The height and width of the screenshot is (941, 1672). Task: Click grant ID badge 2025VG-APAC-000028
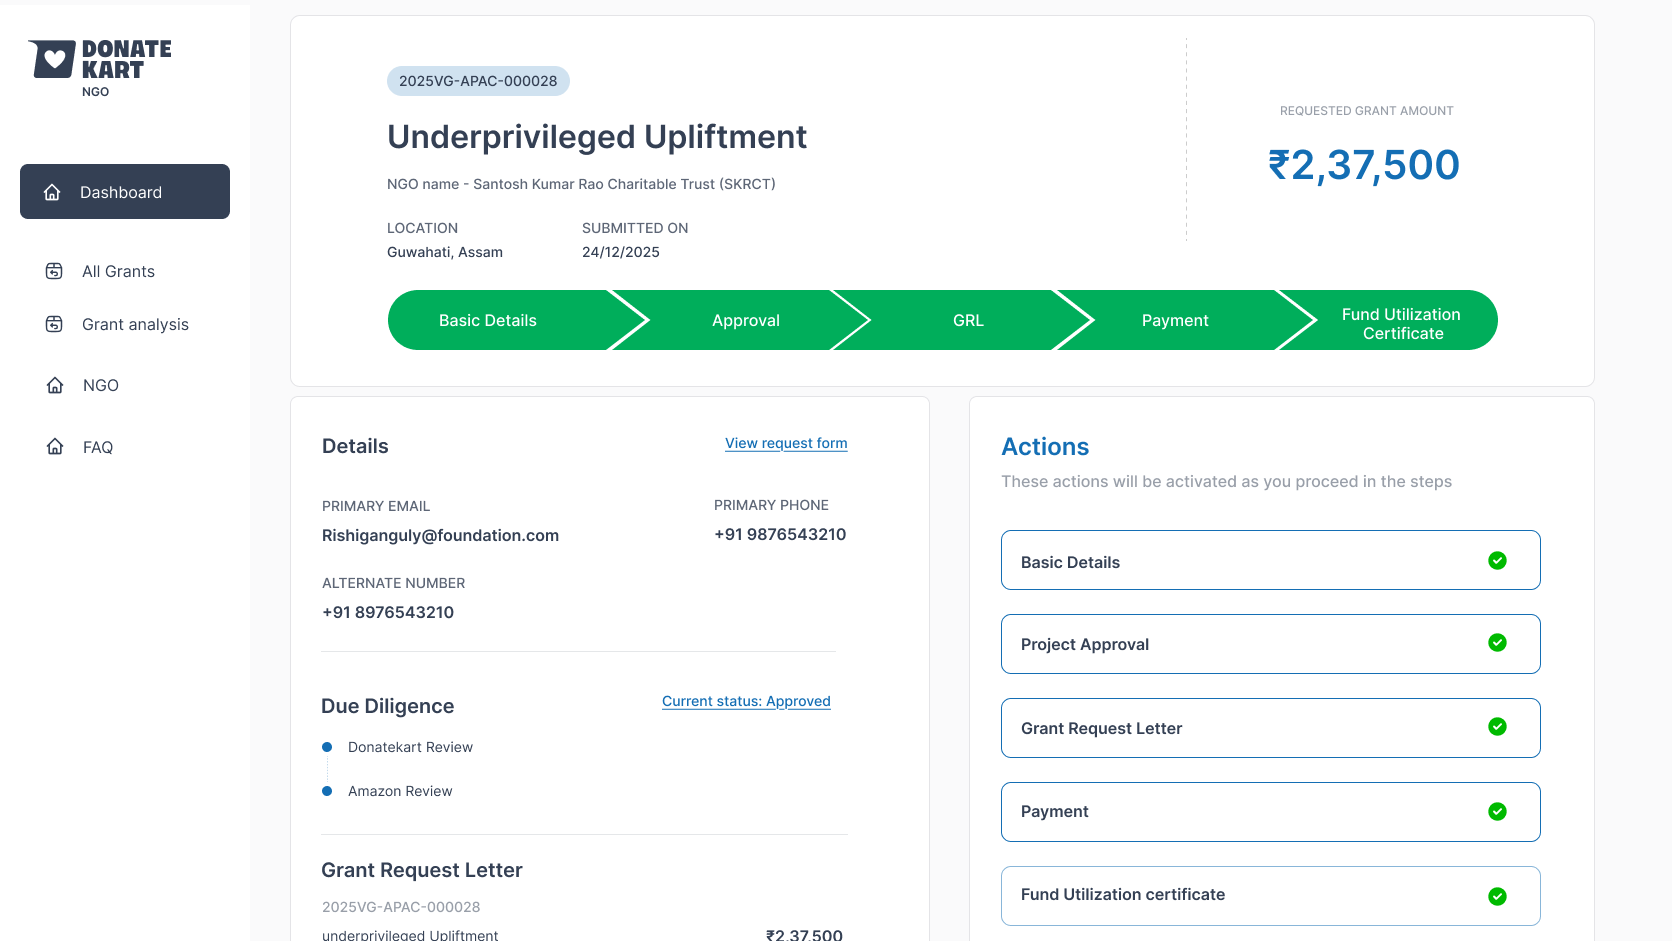point(478,81)
